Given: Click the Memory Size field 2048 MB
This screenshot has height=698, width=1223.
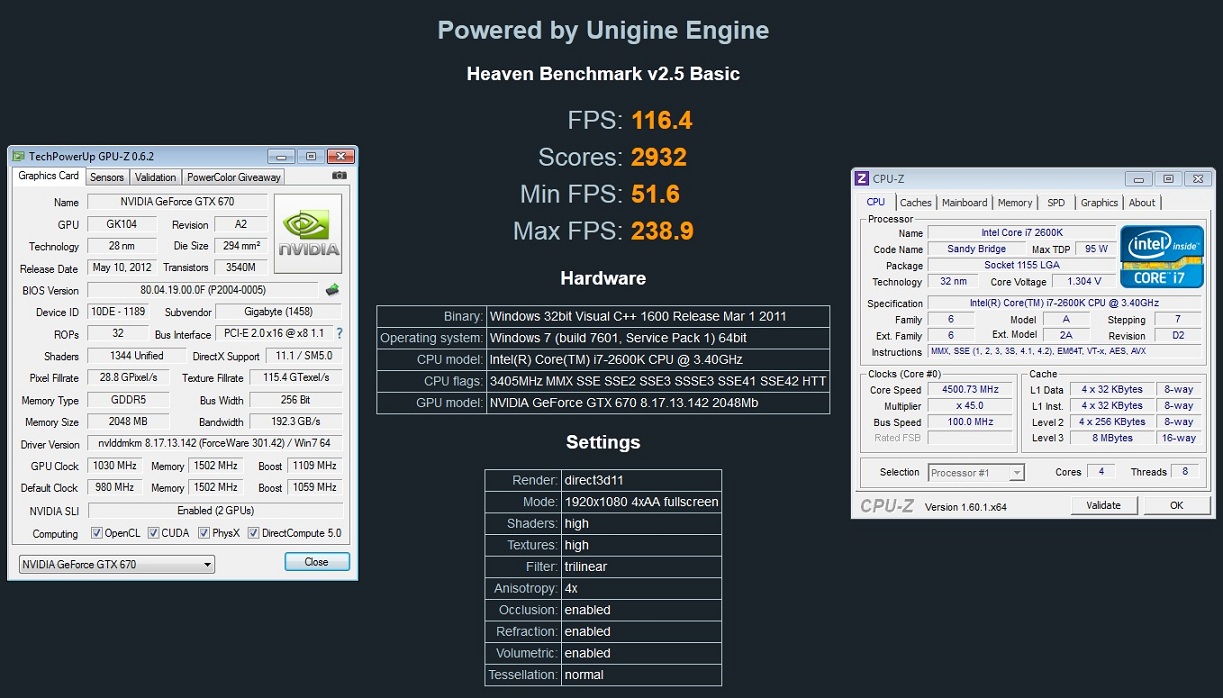Looking at the screenshot, I should tap(129, 422).
